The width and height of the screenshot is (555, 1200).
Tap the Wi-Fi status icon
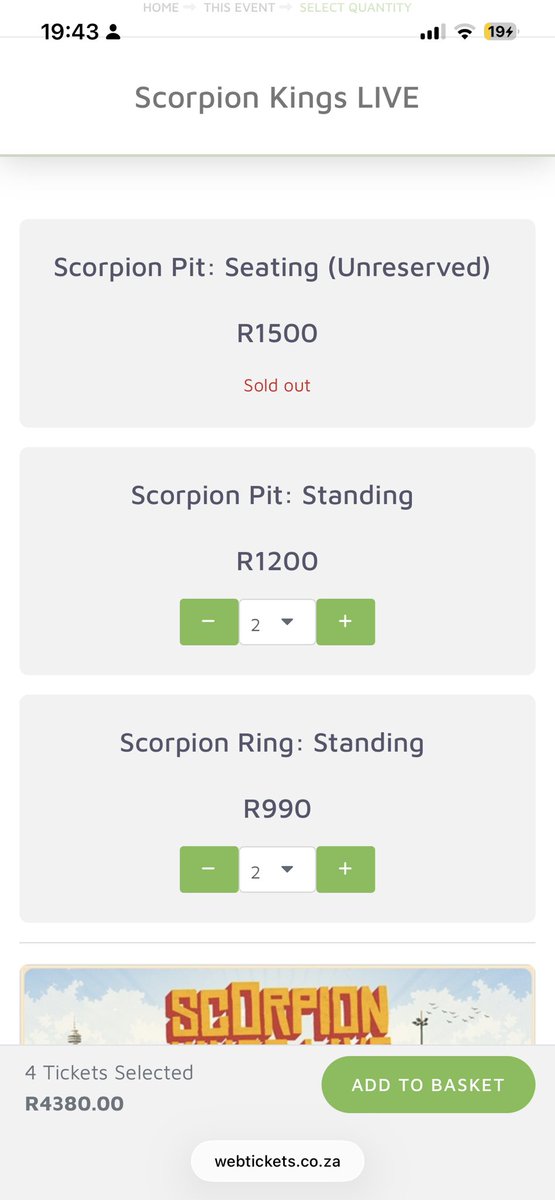463,32
